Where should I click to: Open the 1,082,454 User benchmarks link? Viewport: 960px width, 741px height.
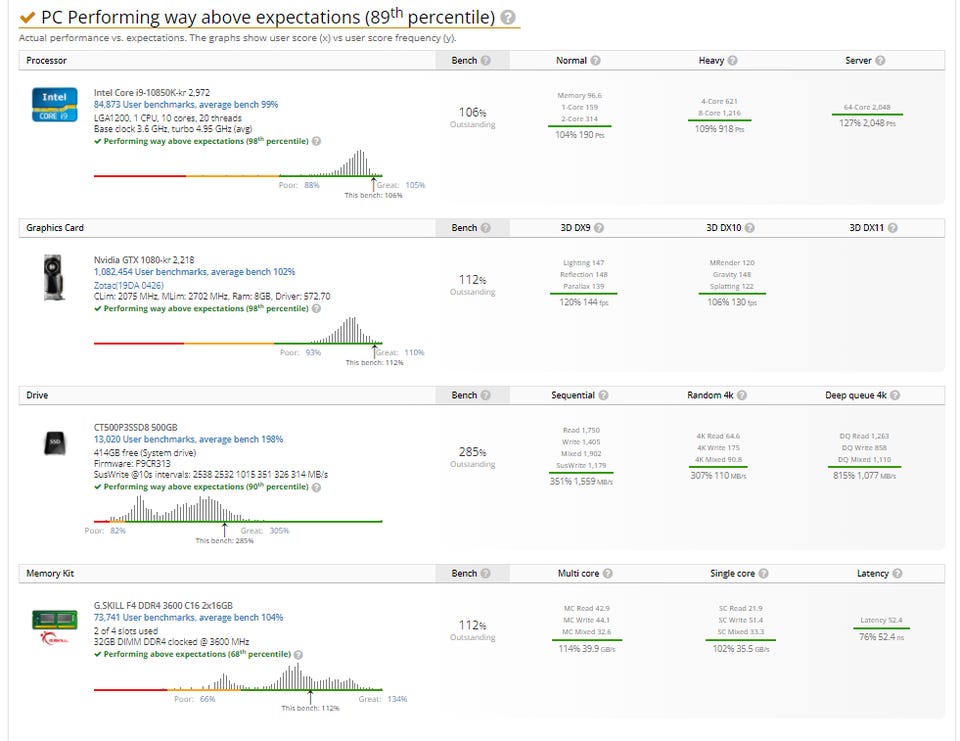point(194,272)
